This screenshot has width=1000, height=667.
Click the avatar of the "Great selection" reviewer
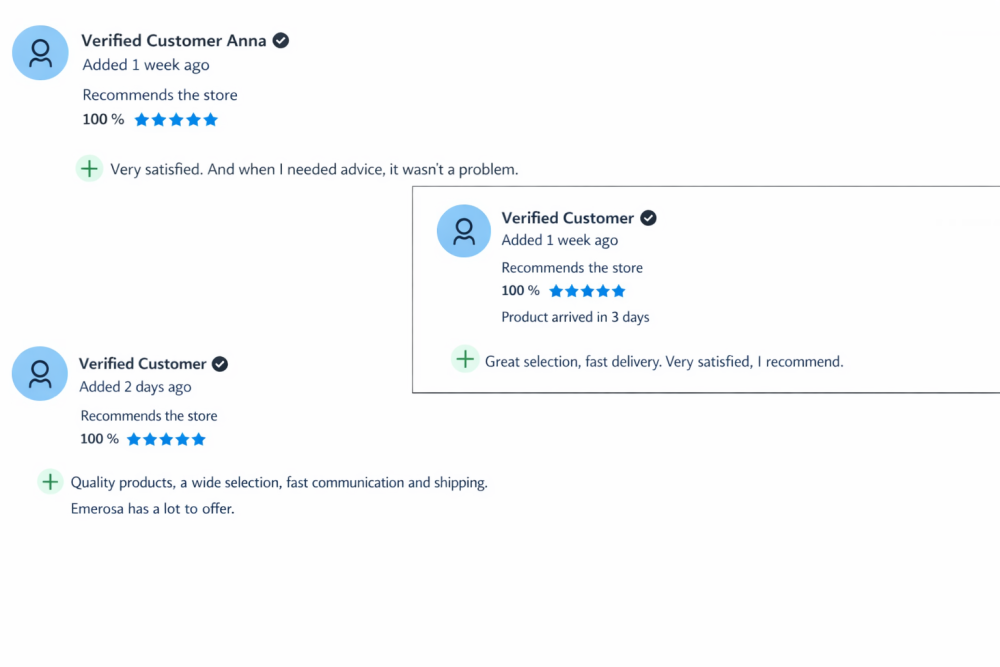(x=464, y=231)
